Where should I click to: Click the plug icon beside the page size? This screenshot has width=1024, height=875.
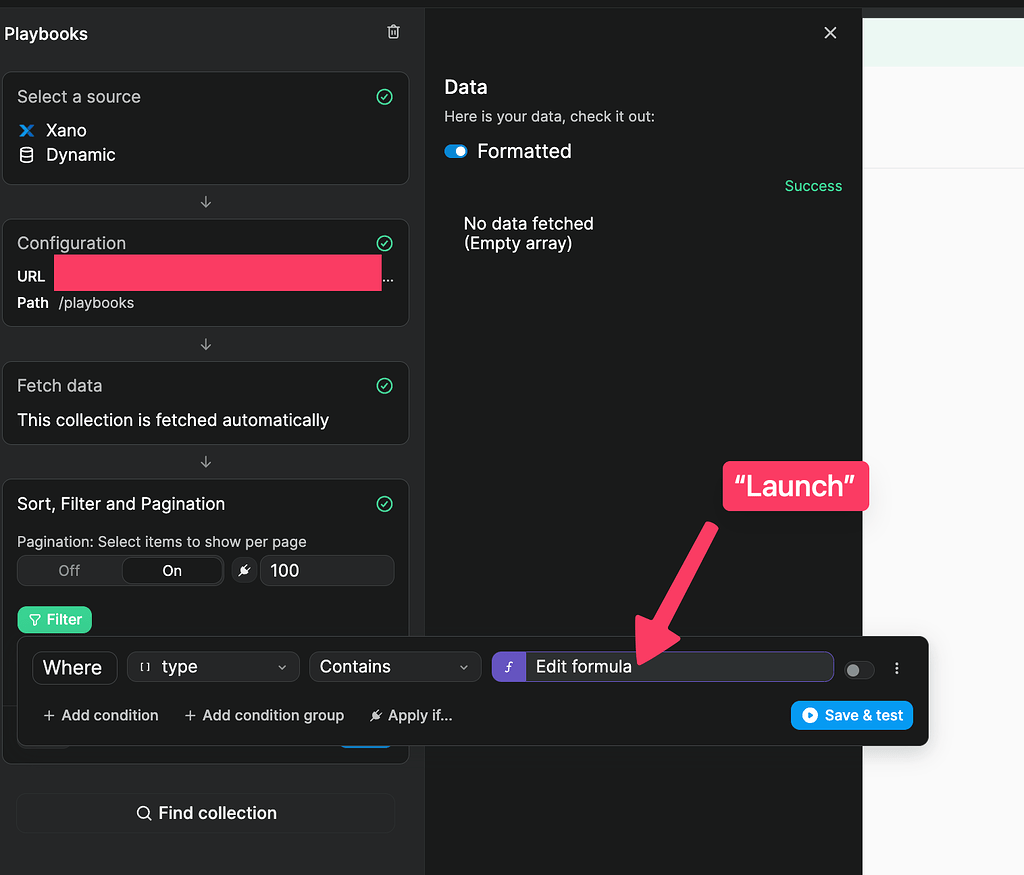coord(244,570)
